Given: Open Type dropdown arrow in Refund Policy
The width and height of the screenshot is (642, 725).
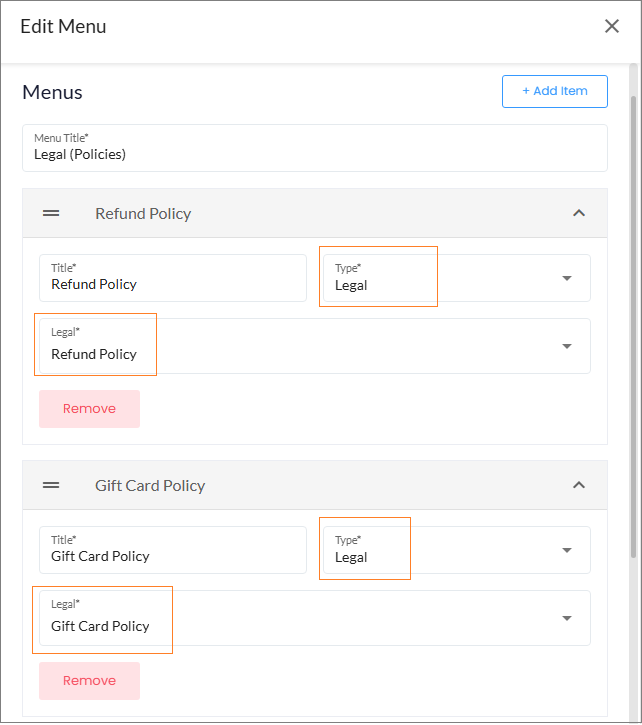Looking at the screenshot, I should pos(567,278).
